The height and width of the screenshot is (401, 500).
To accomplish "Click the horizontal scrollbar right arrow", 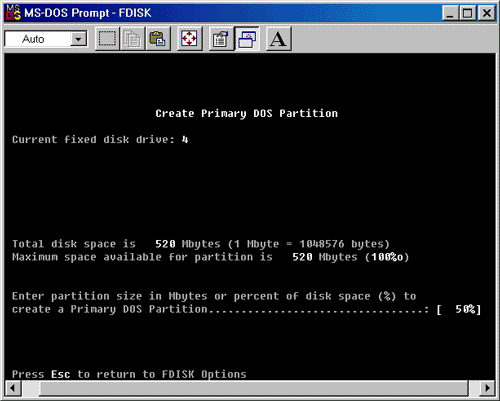I will tap(487, 388).
